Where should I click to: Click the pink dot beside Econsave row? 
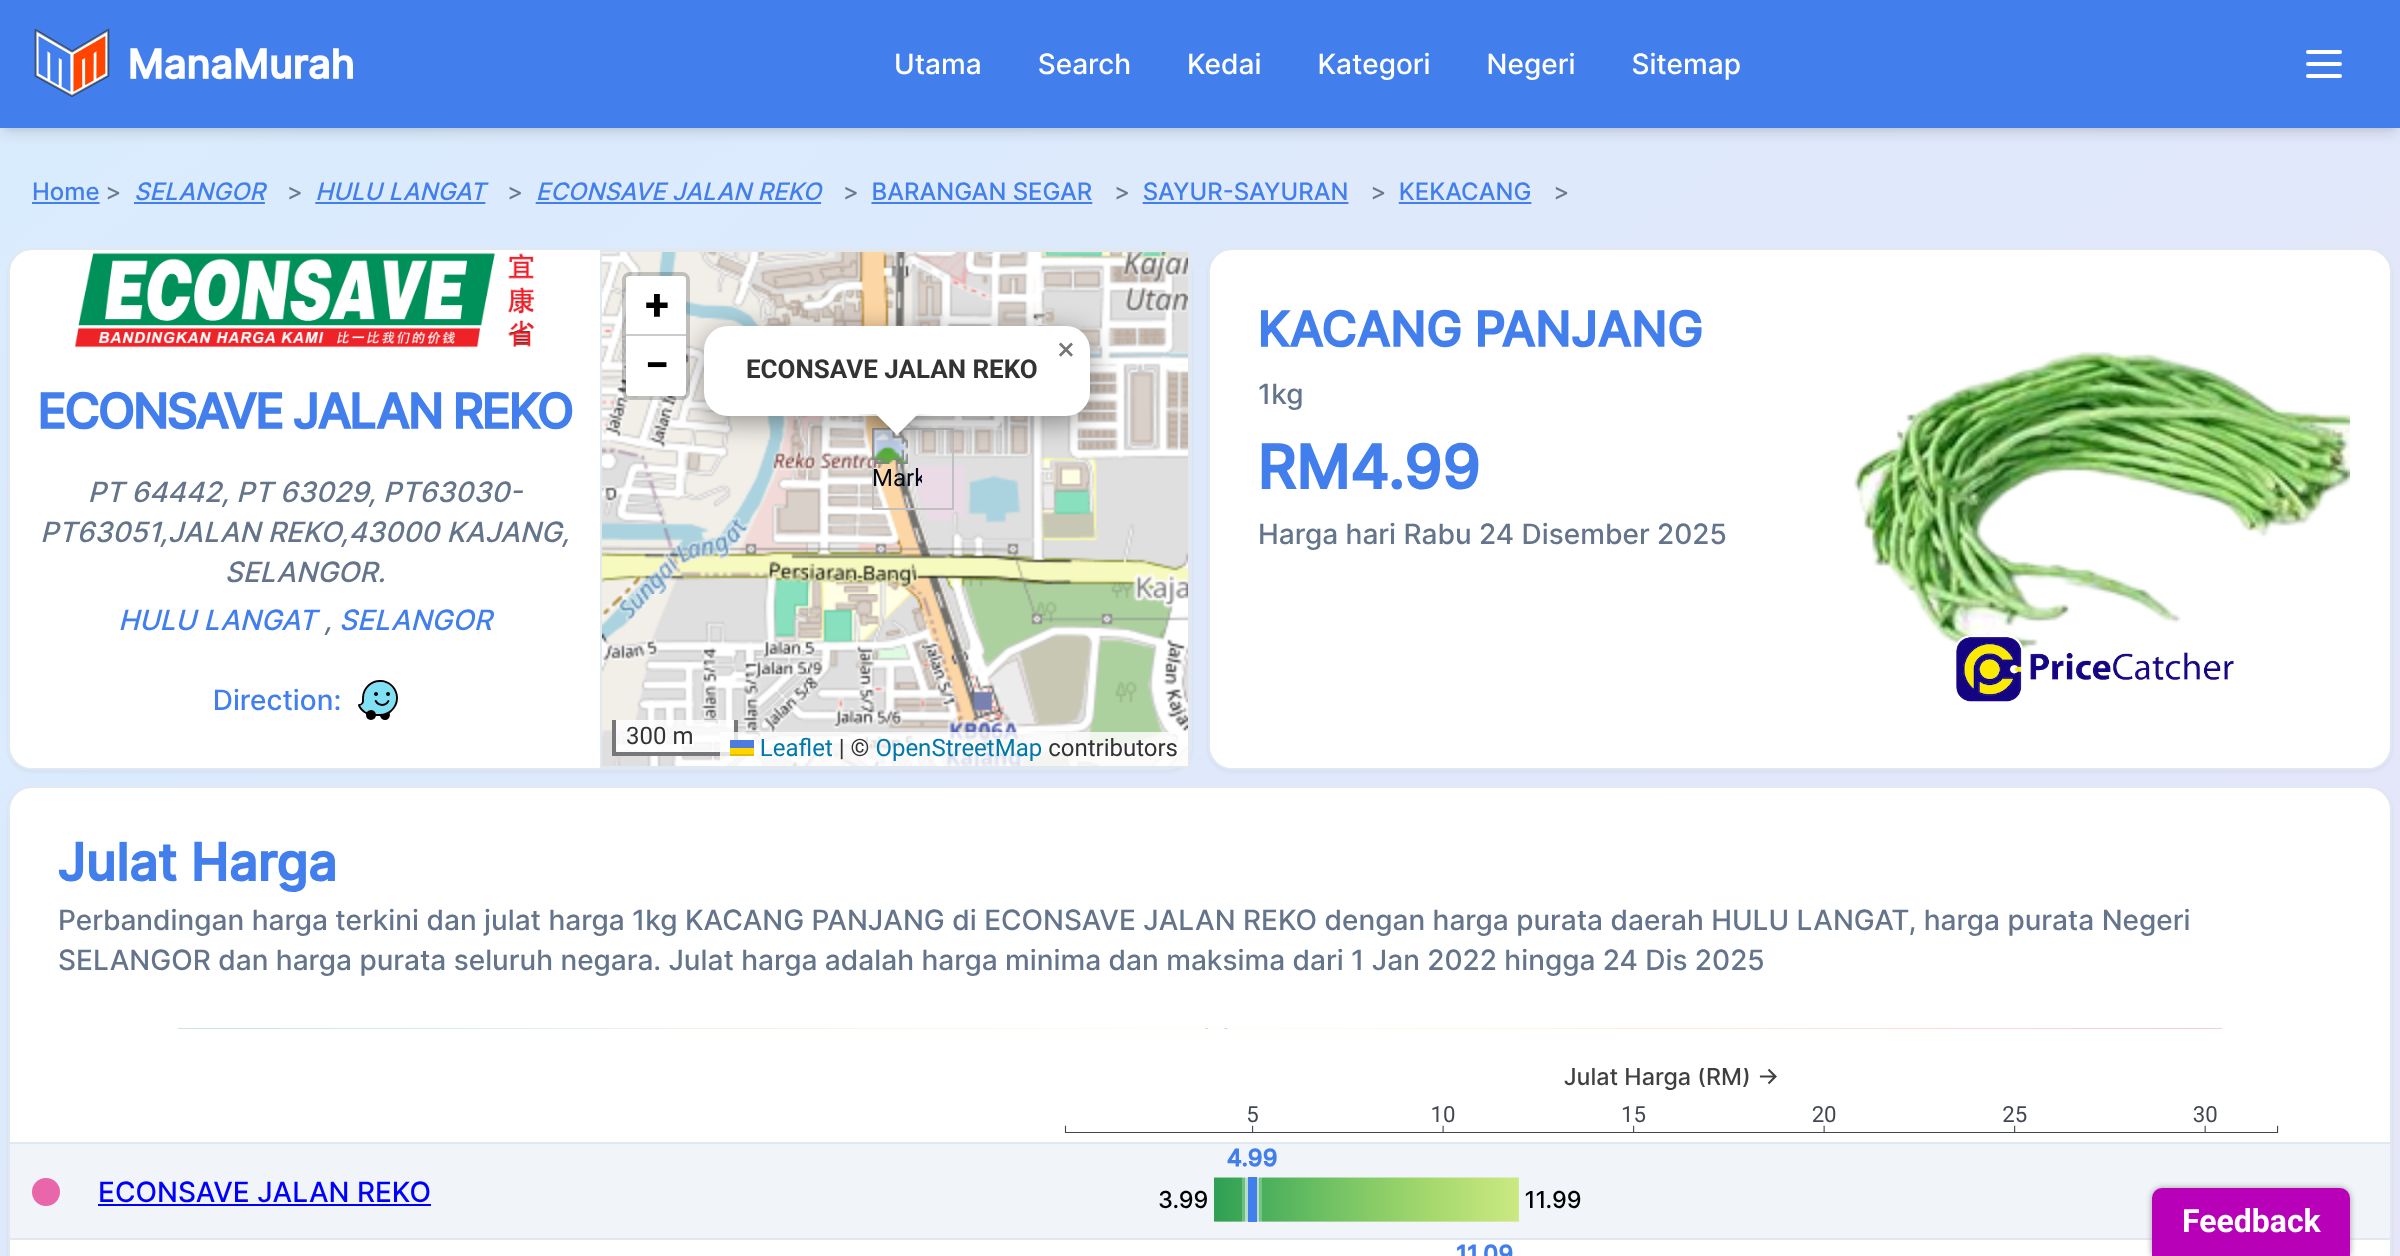[x=46, y=1192]
